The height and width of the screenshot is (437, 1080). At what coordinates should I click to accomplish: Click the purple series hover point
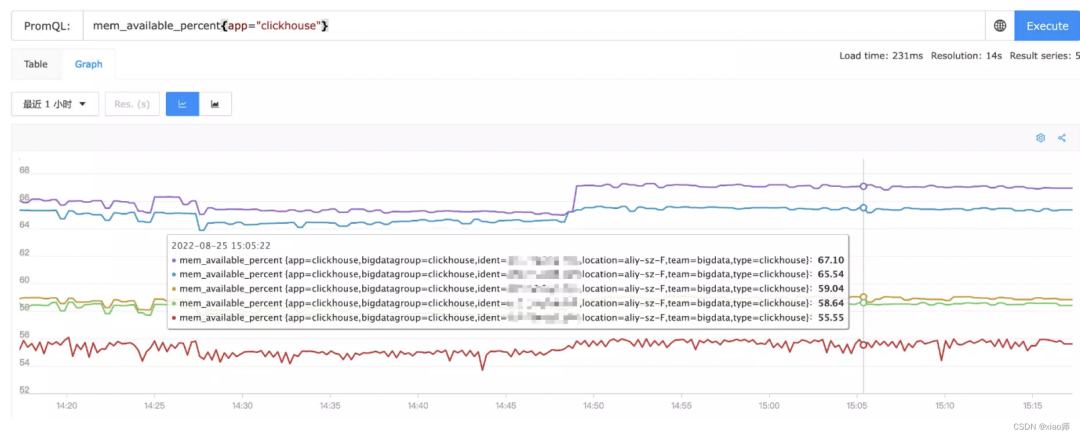pyautogui.click(x=863, y=186)
